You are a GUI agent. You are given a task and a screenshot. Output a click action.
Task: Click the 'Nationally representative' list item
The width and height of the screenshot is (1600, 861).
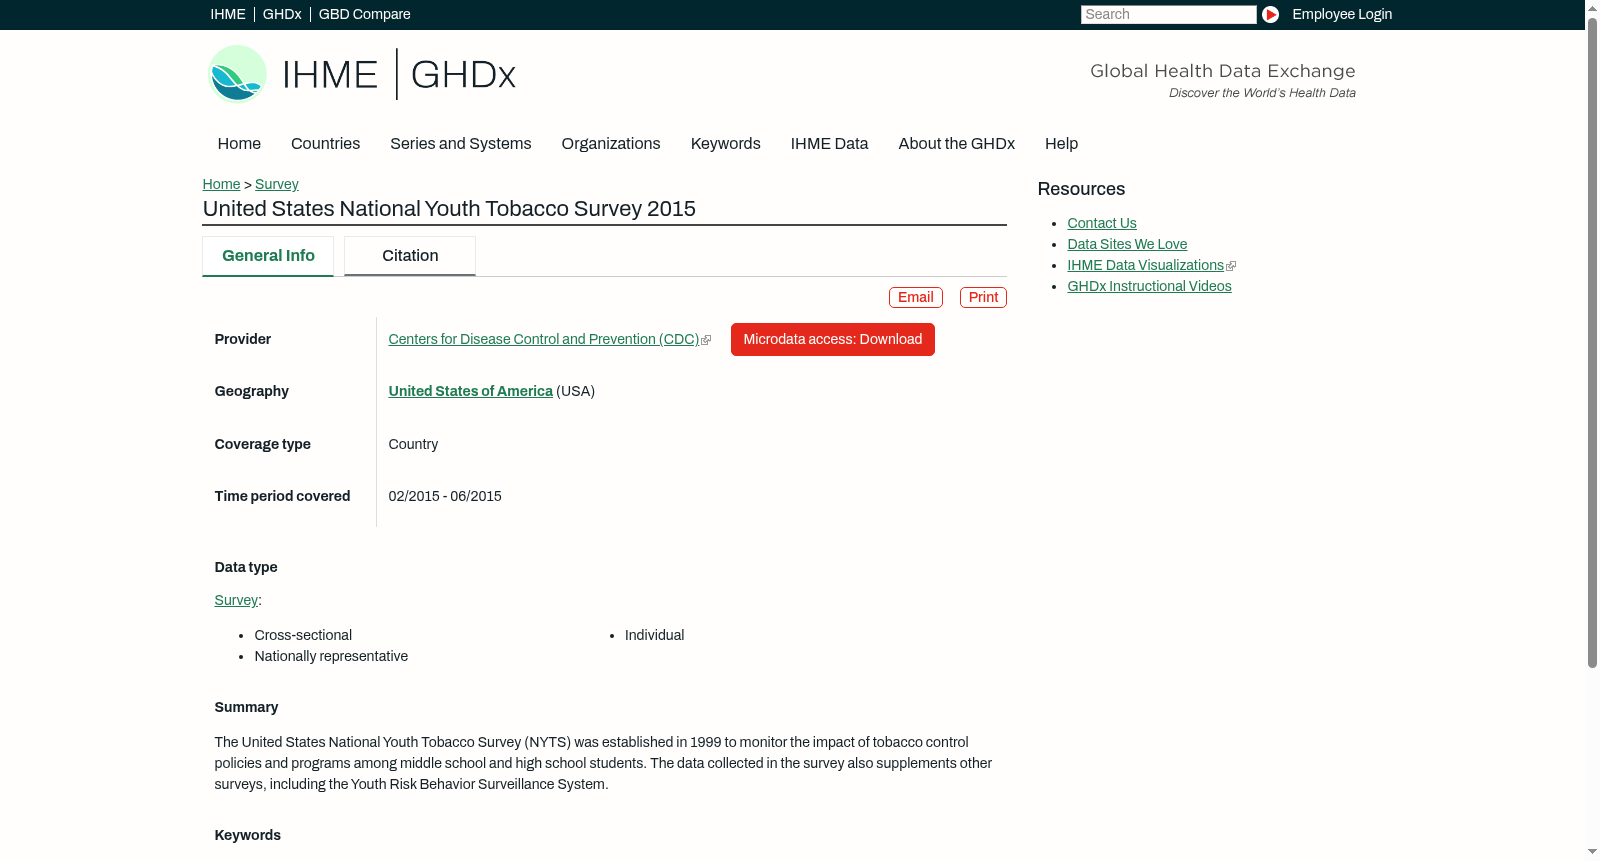click(x=331, y=657)
